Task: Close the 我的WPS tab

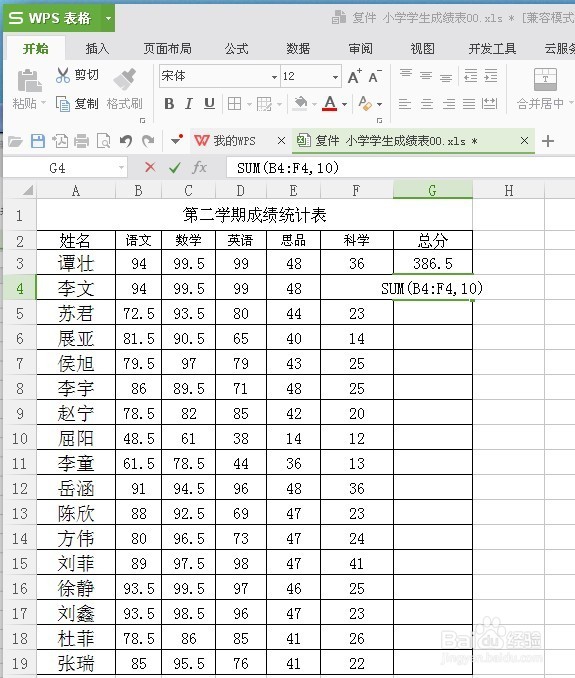Action: point(281,141)
